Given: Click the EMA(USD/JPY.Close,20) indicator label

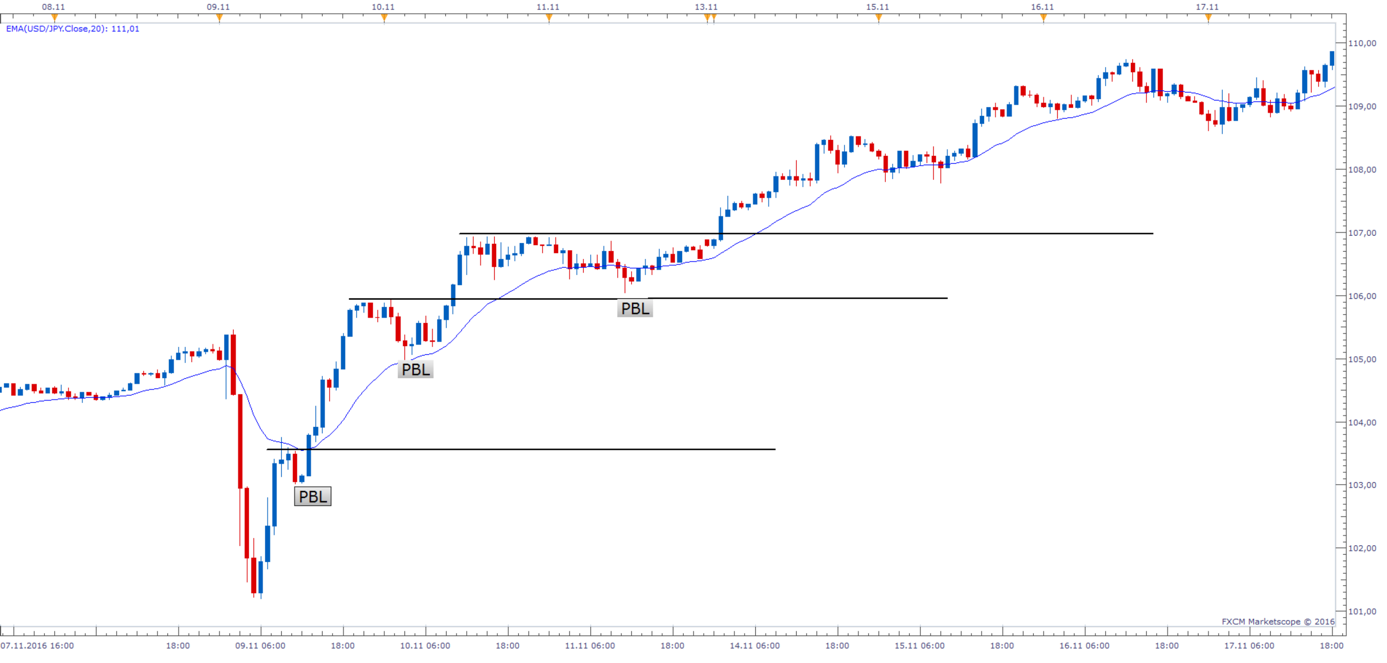Looking at the screenshot, I should point(72,29).
